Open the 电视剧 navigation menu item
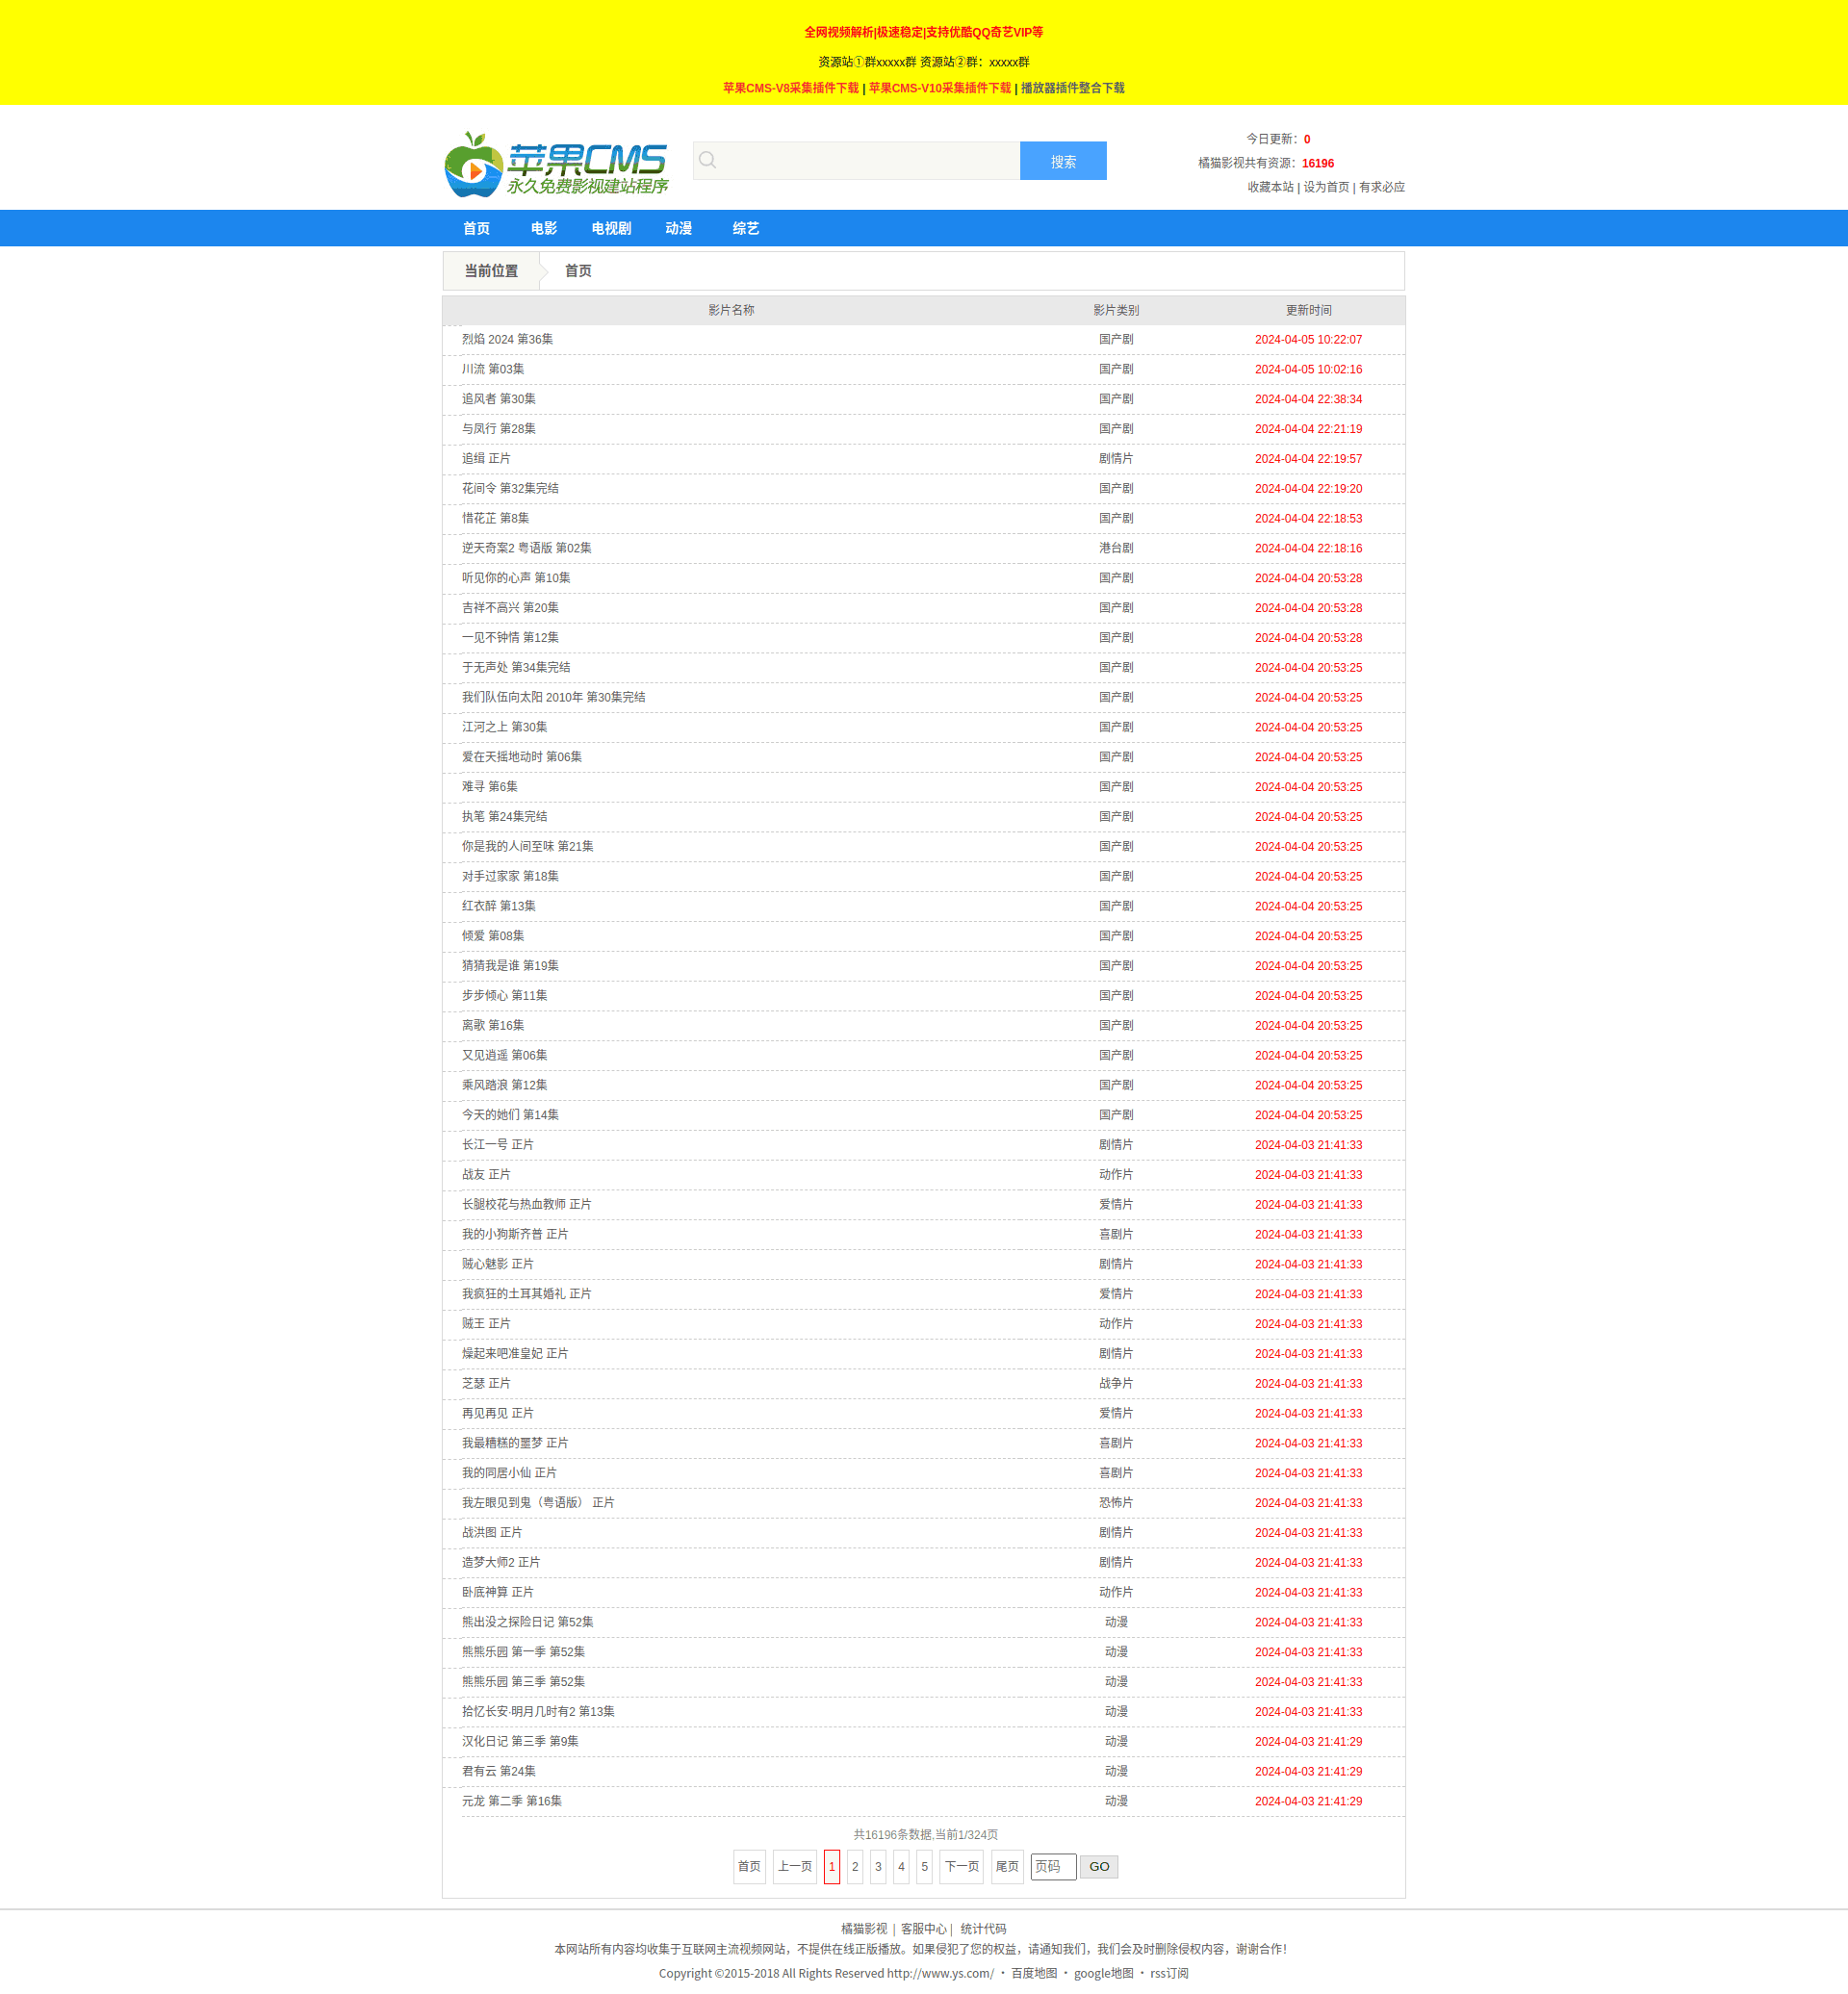This screenshot has width=1848, height=1994. pos(611,229)
